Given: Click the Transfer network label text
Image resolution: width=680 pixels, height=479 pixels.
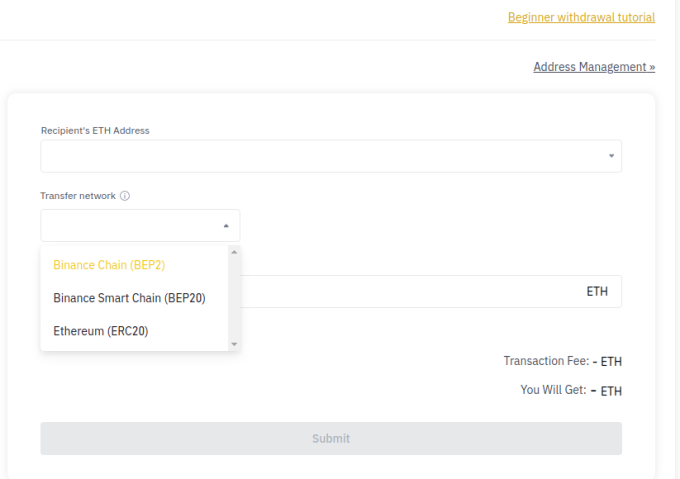Looking at the screenshot, I should click(78, 196).
